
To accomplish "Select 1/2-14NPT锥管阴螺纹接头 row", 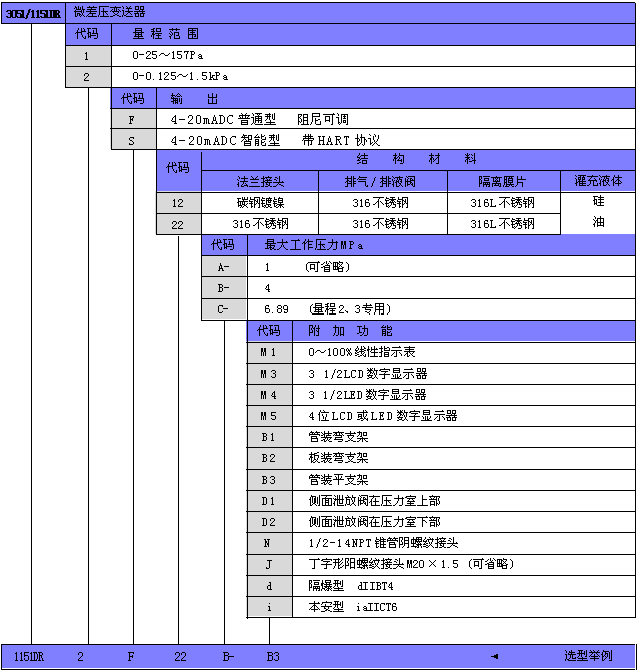I will (464, 543).
